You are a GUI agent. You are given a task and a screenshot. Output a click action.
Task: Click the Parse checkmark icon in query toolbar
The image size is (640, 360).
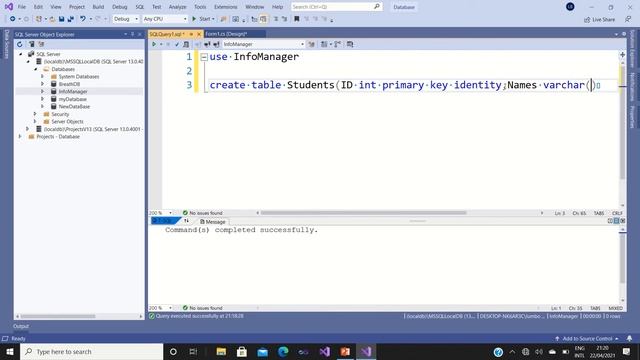pos(177,44)
